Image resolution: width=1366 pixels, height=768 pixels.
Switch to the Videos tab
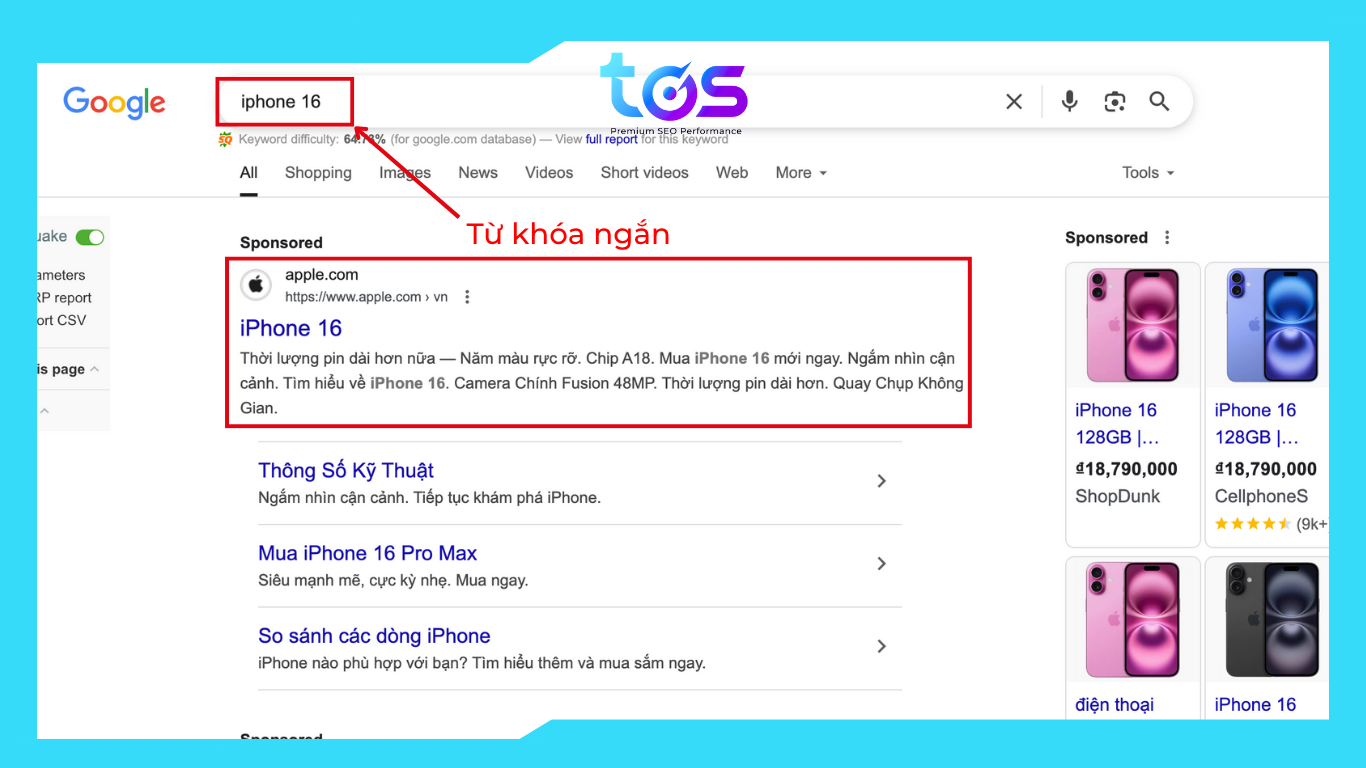[x=549, y=173]
